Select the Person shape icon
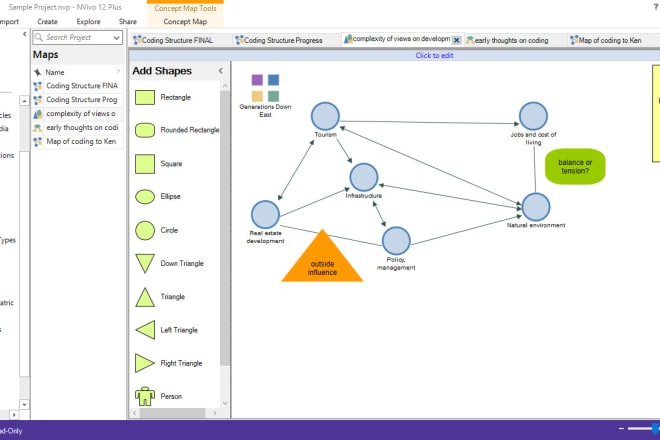 (x=145, y=396)
